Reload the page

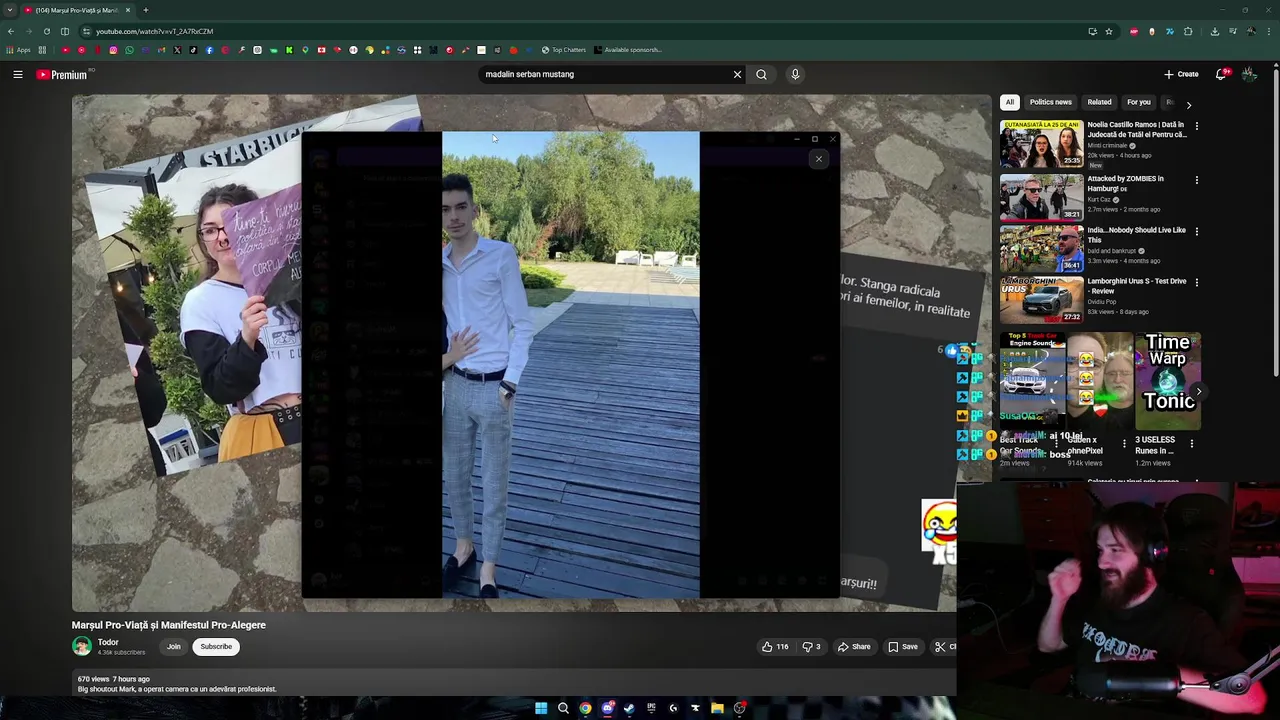[x=46, y=31]
